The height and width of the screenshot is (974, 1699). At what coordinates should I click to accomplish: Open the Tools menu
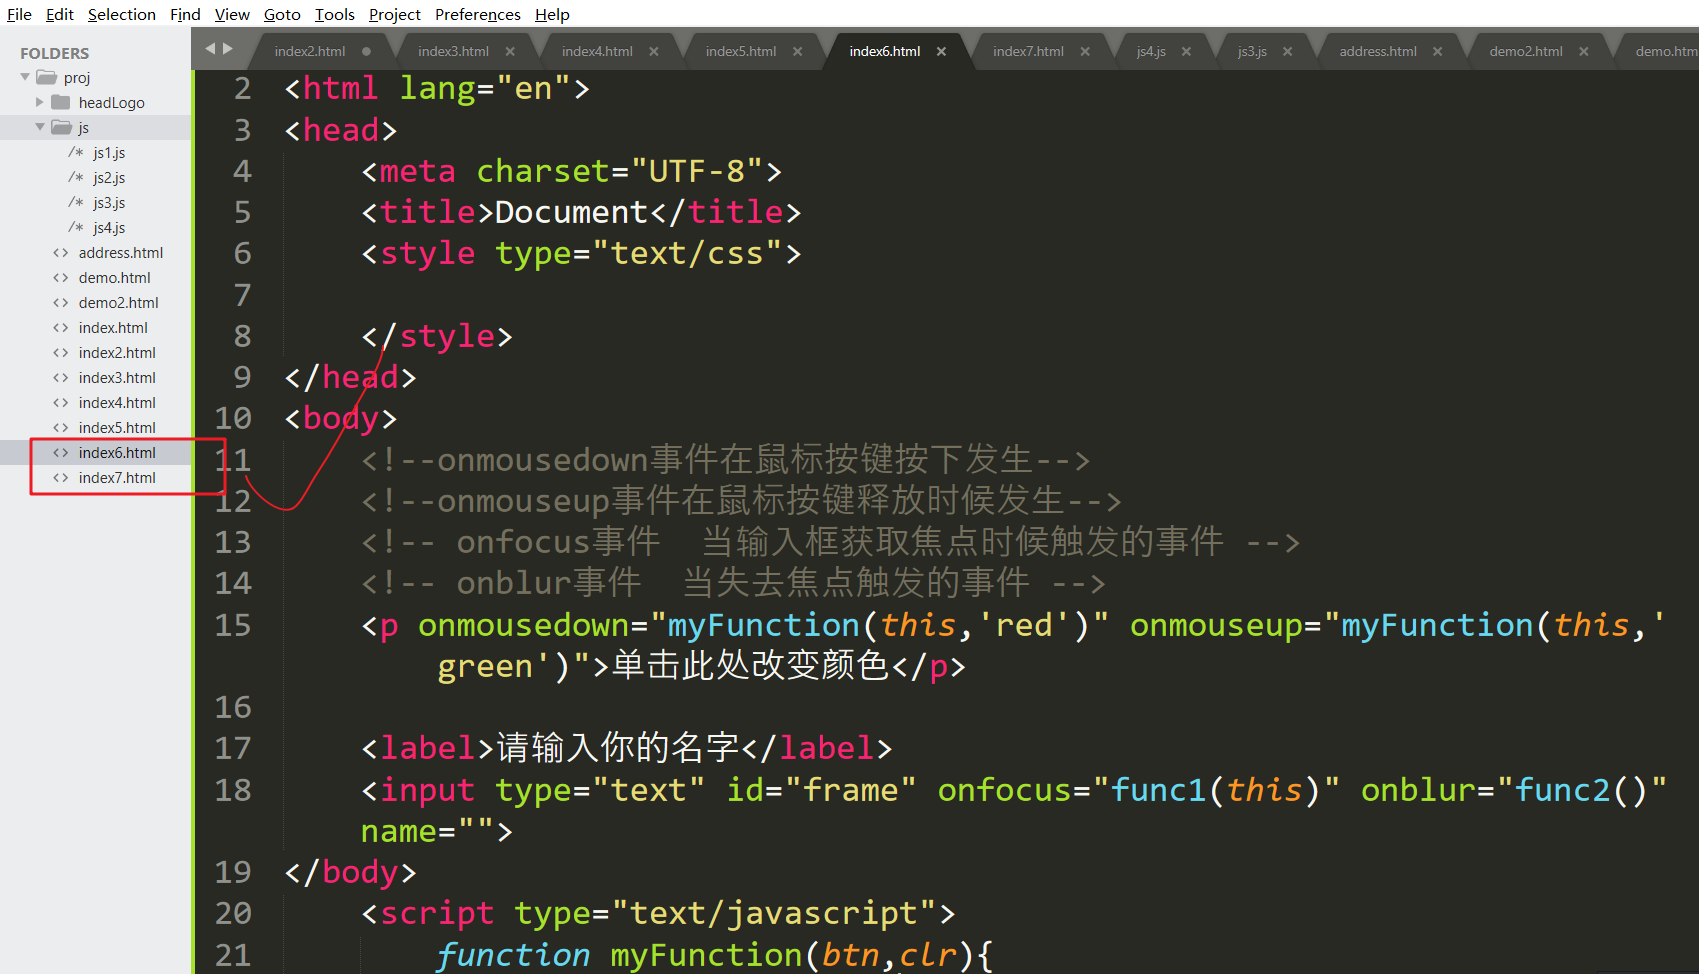[x=335, y=14]
